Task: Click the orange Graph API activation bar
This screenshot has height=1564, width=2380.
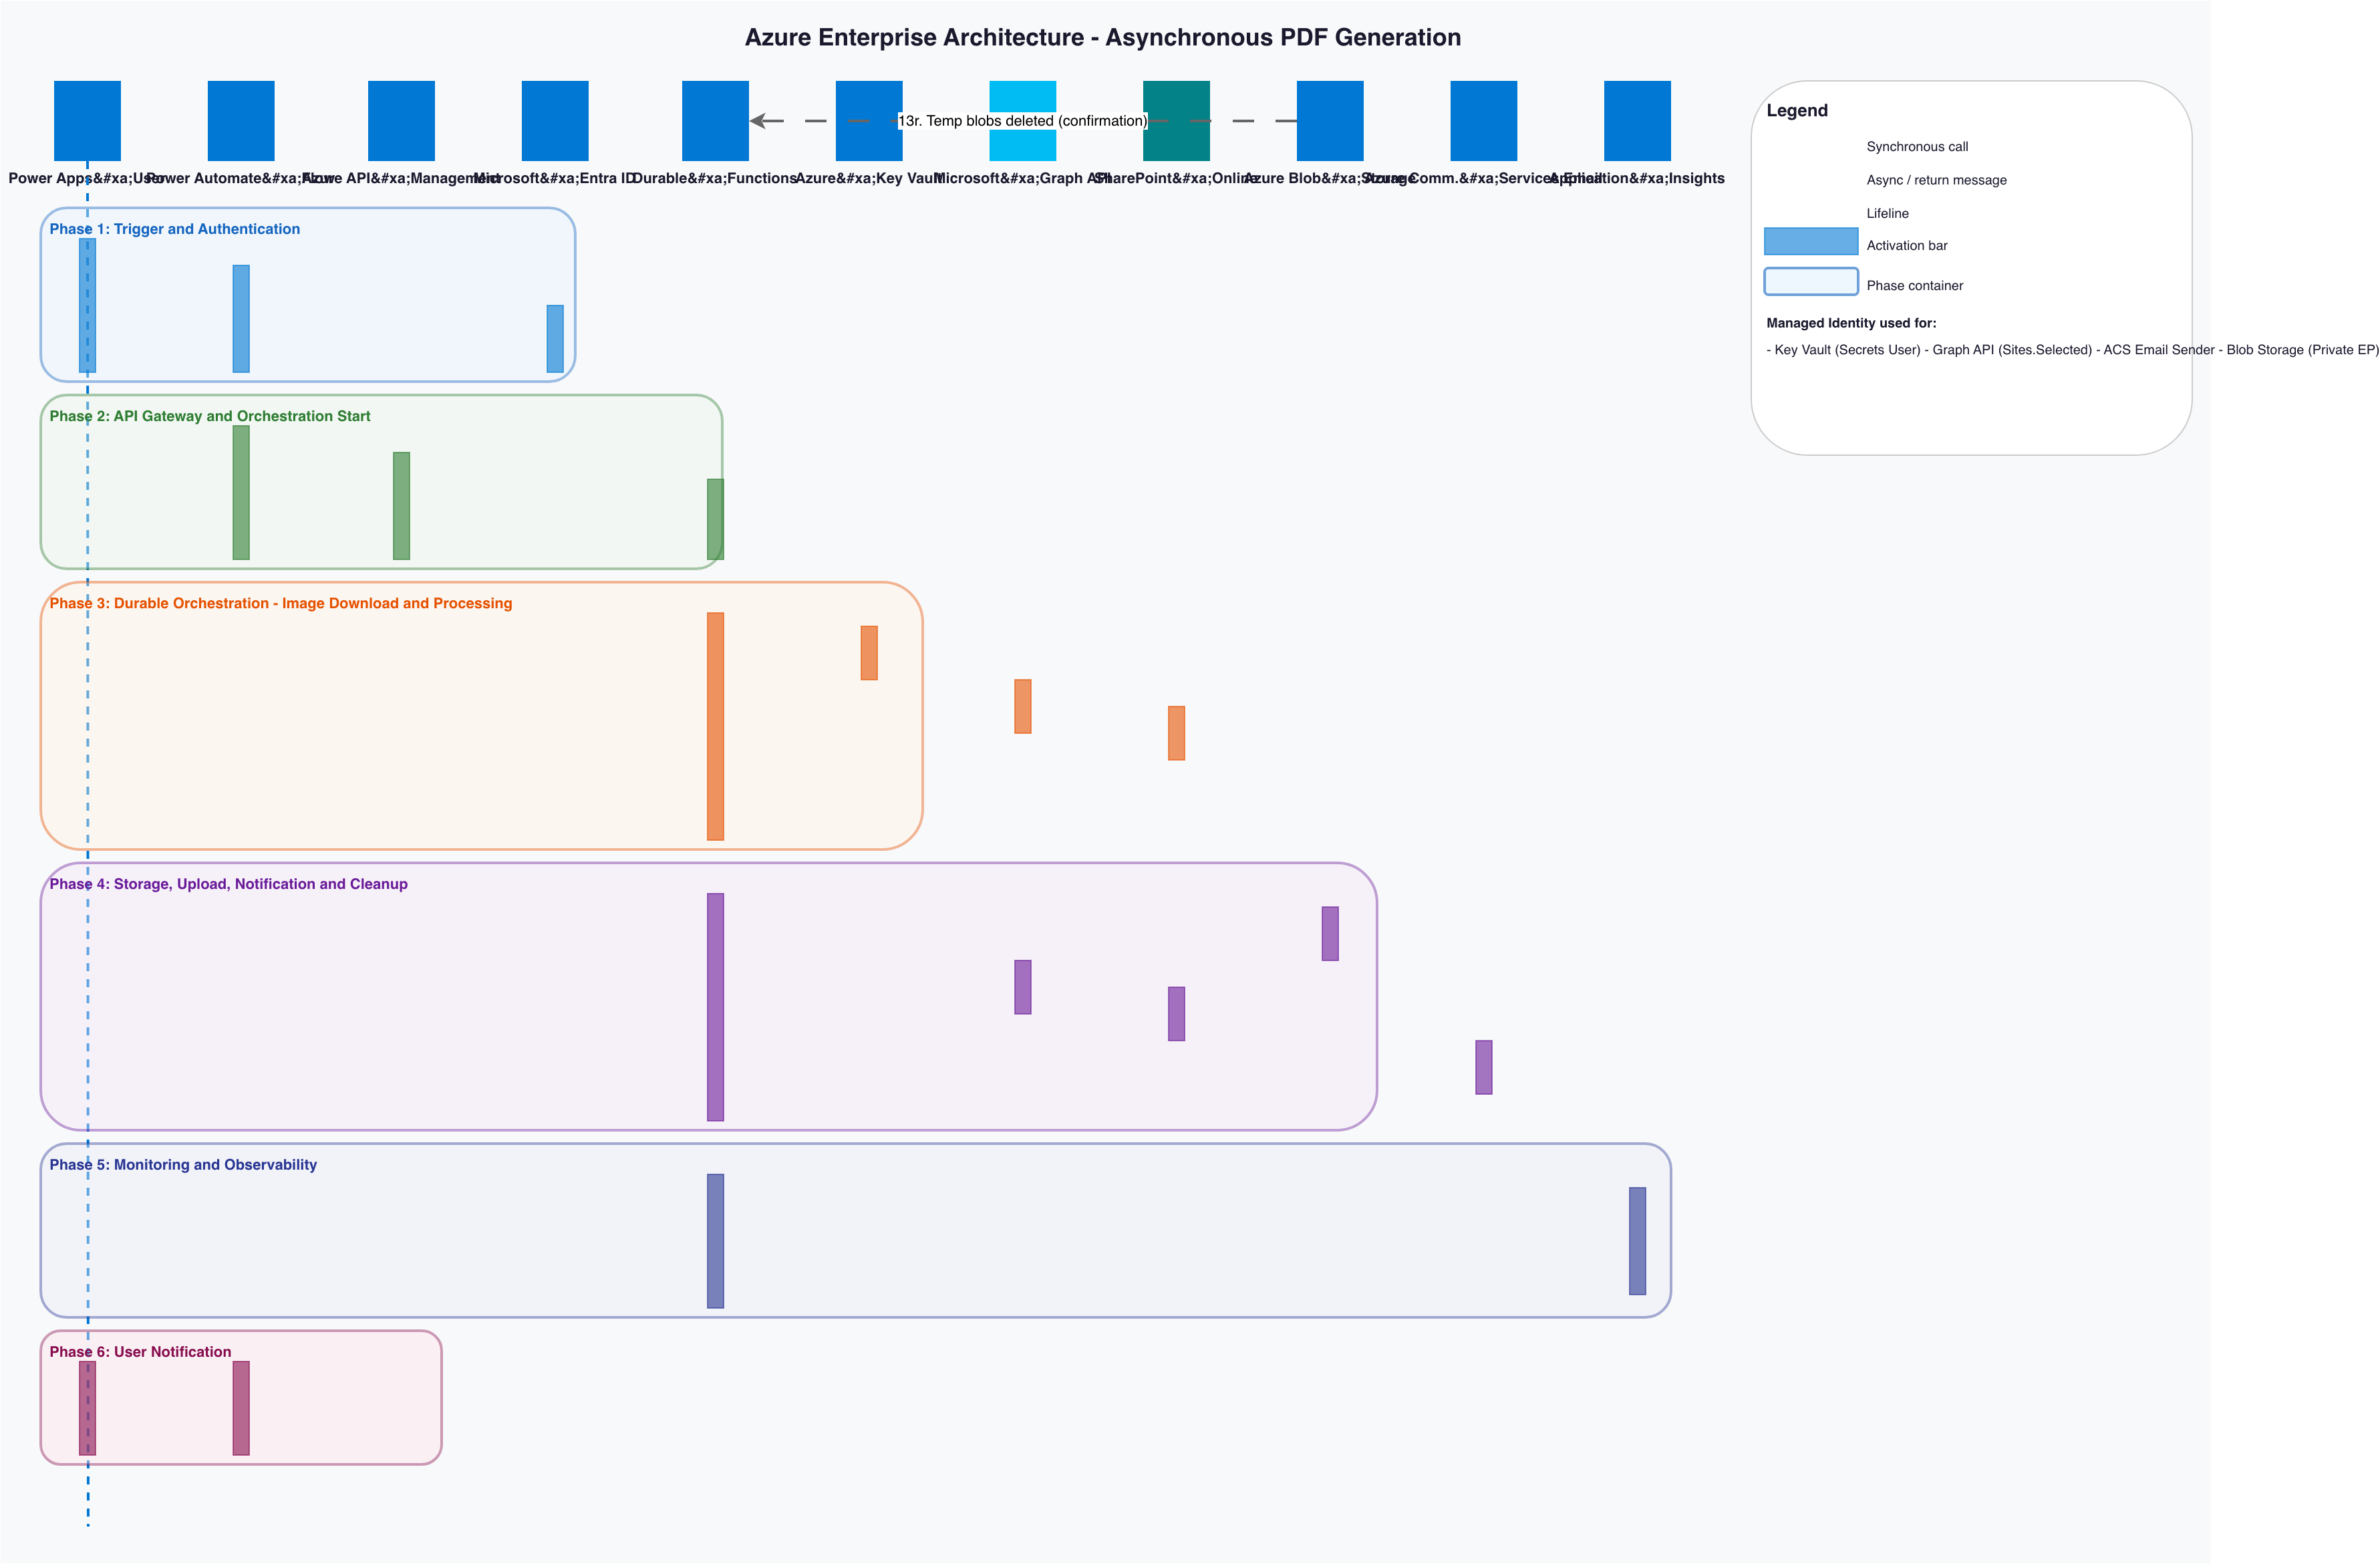Action: (x=1023, y=707)
